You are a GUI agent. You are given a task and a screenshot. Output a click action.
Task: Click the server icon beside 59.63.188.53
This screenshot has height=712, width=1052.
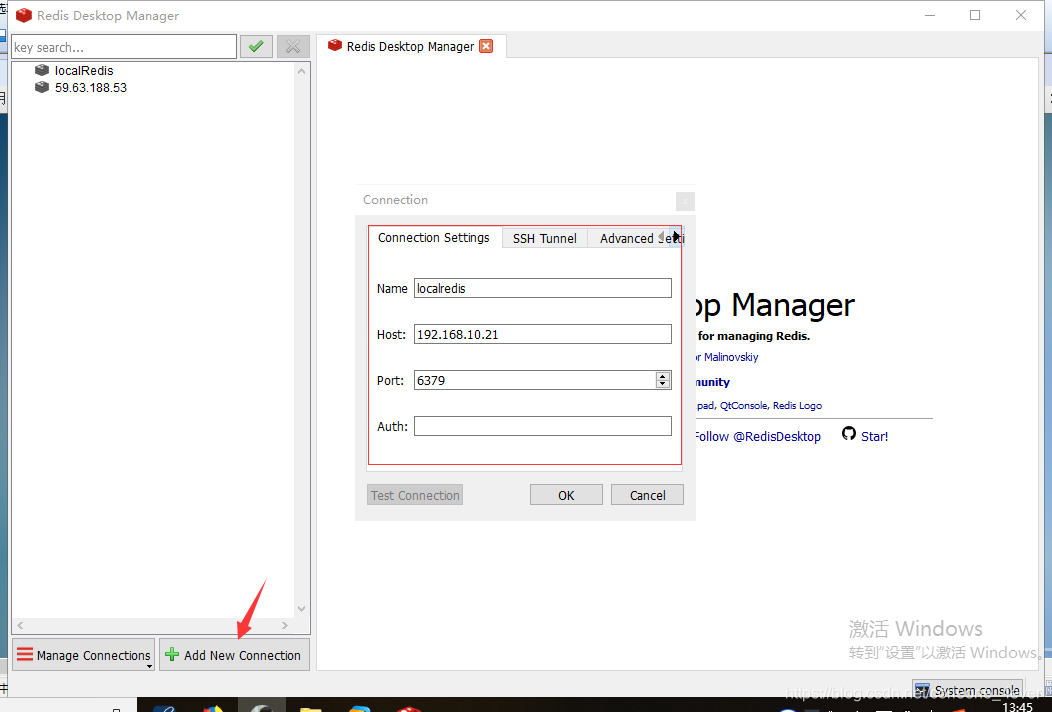click(x=42, y=87)
